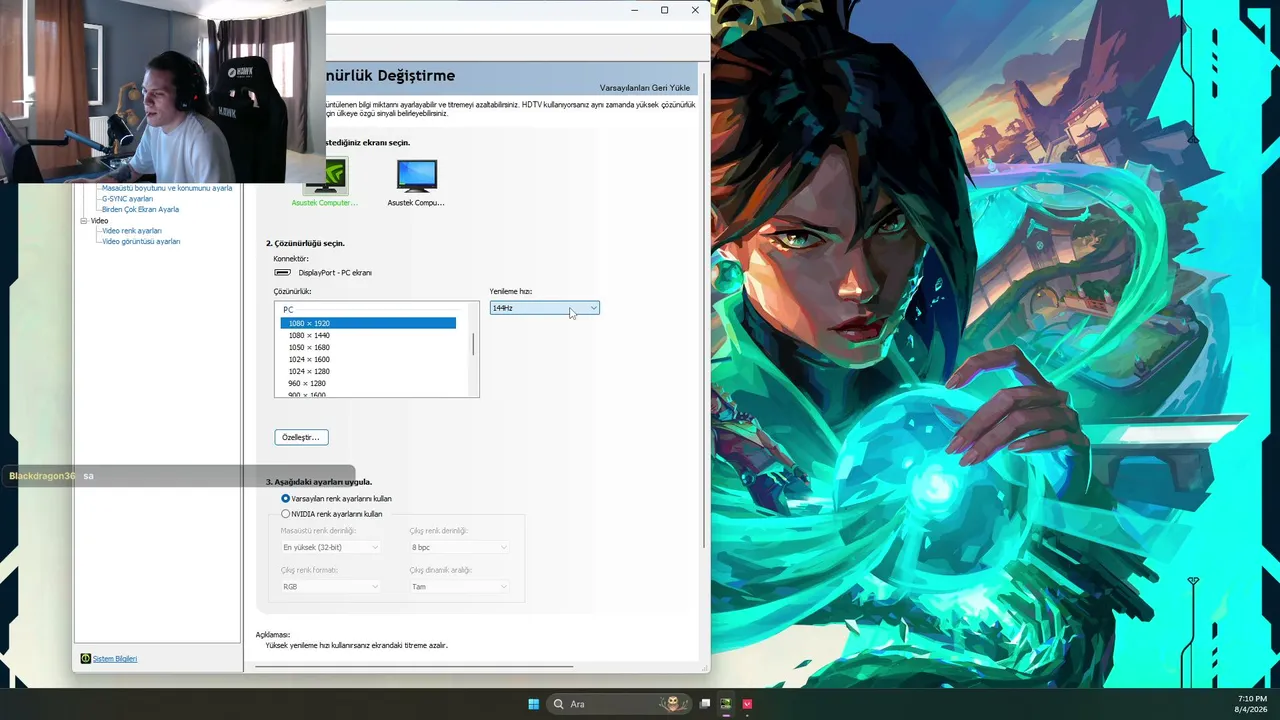1280x720 pixels.
Task: Select 'Varsayılan renk ayarlarını kullan' radio button
Action: (286, 498)
